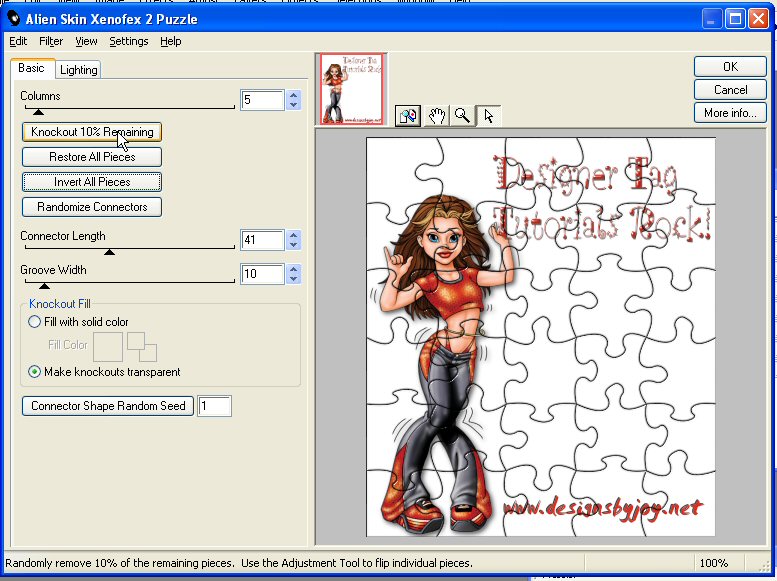
Task: Select the Adjustment arrow tool
Action: pos(489,116)
